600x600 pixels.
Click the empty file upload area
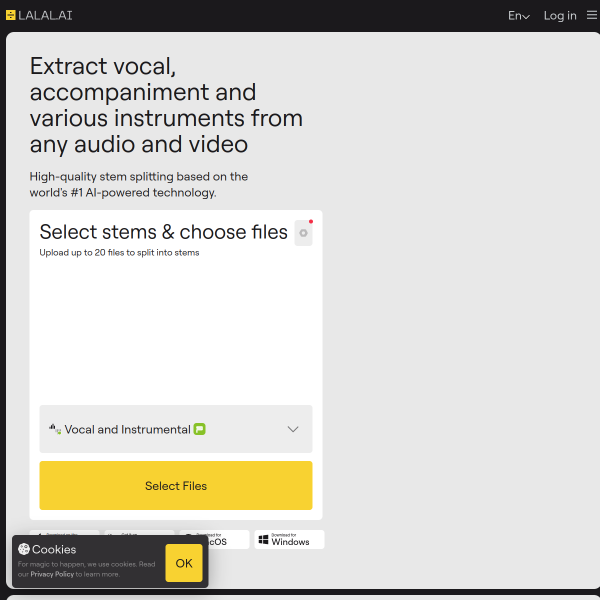point(176,331)
